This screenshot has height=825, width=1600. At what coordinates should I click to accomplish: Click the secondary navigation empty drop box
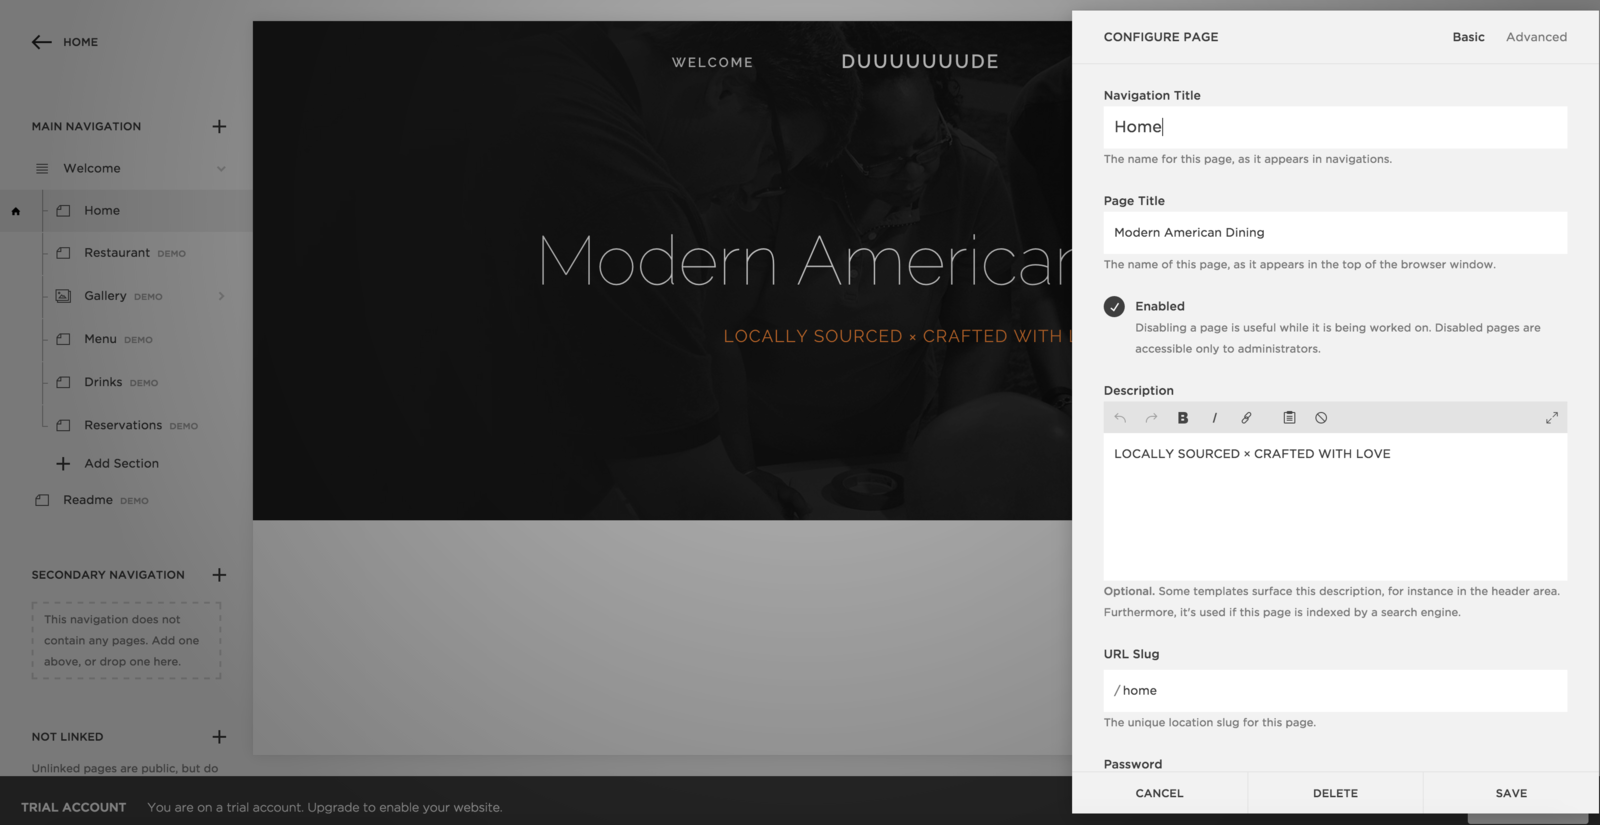click(126, 641)
